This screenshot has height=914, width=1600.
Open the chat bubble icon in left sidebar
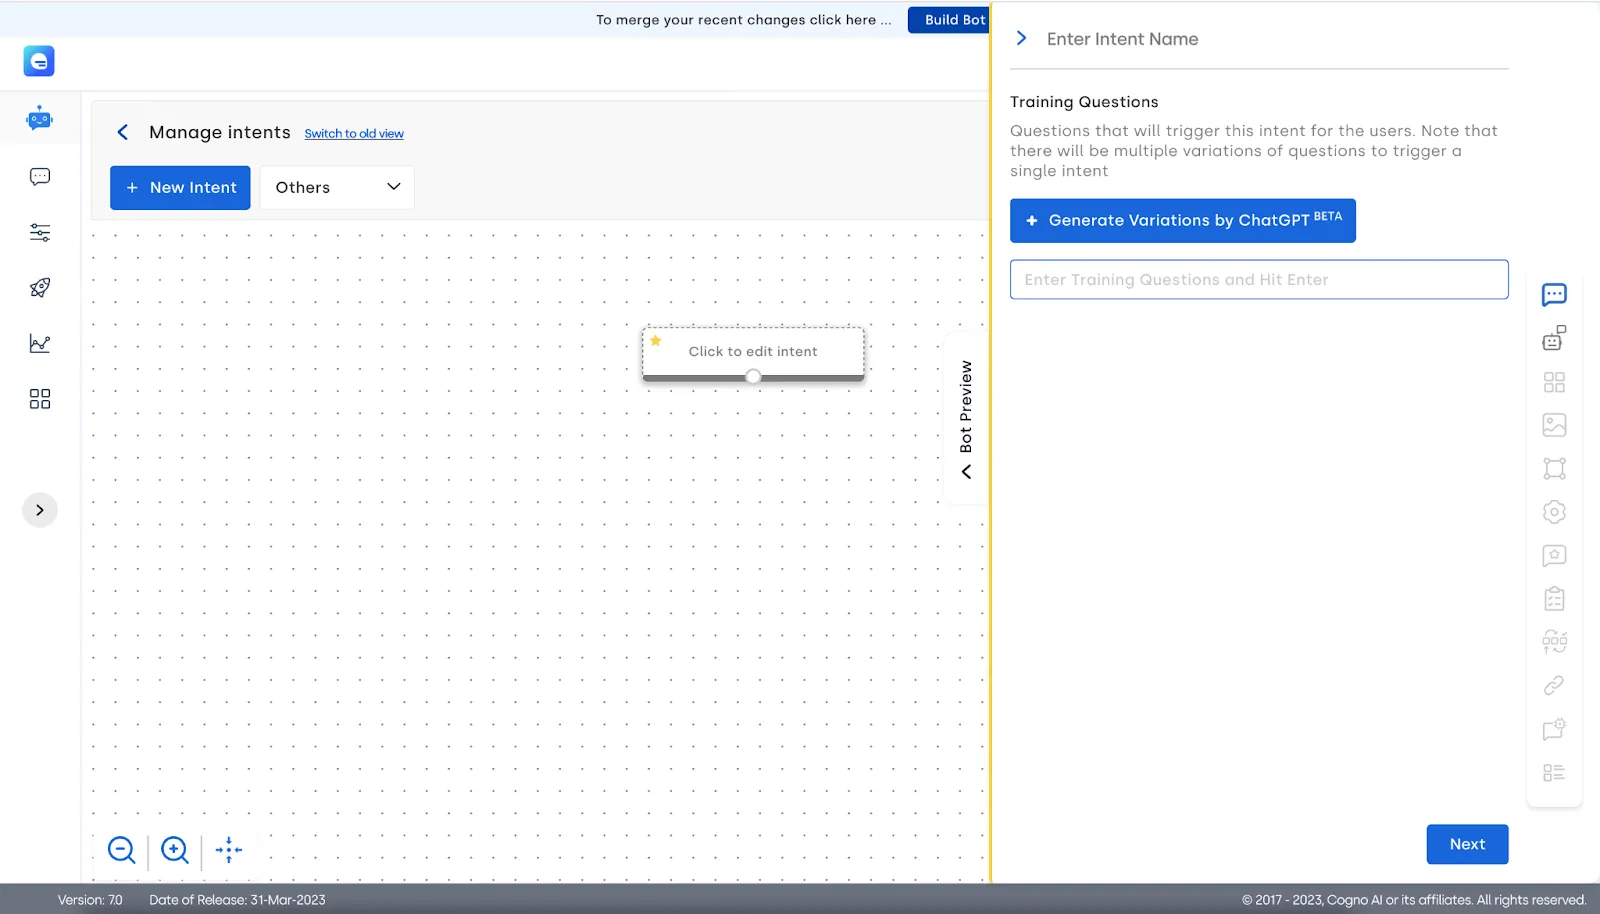40,177
